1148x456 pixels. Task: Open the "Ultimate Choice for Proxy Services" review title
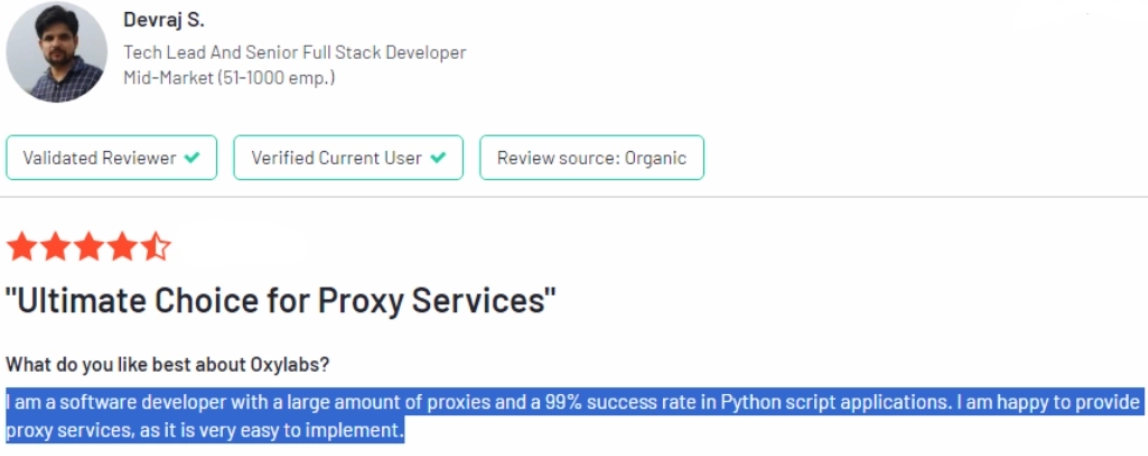click(x=280, y=301)
